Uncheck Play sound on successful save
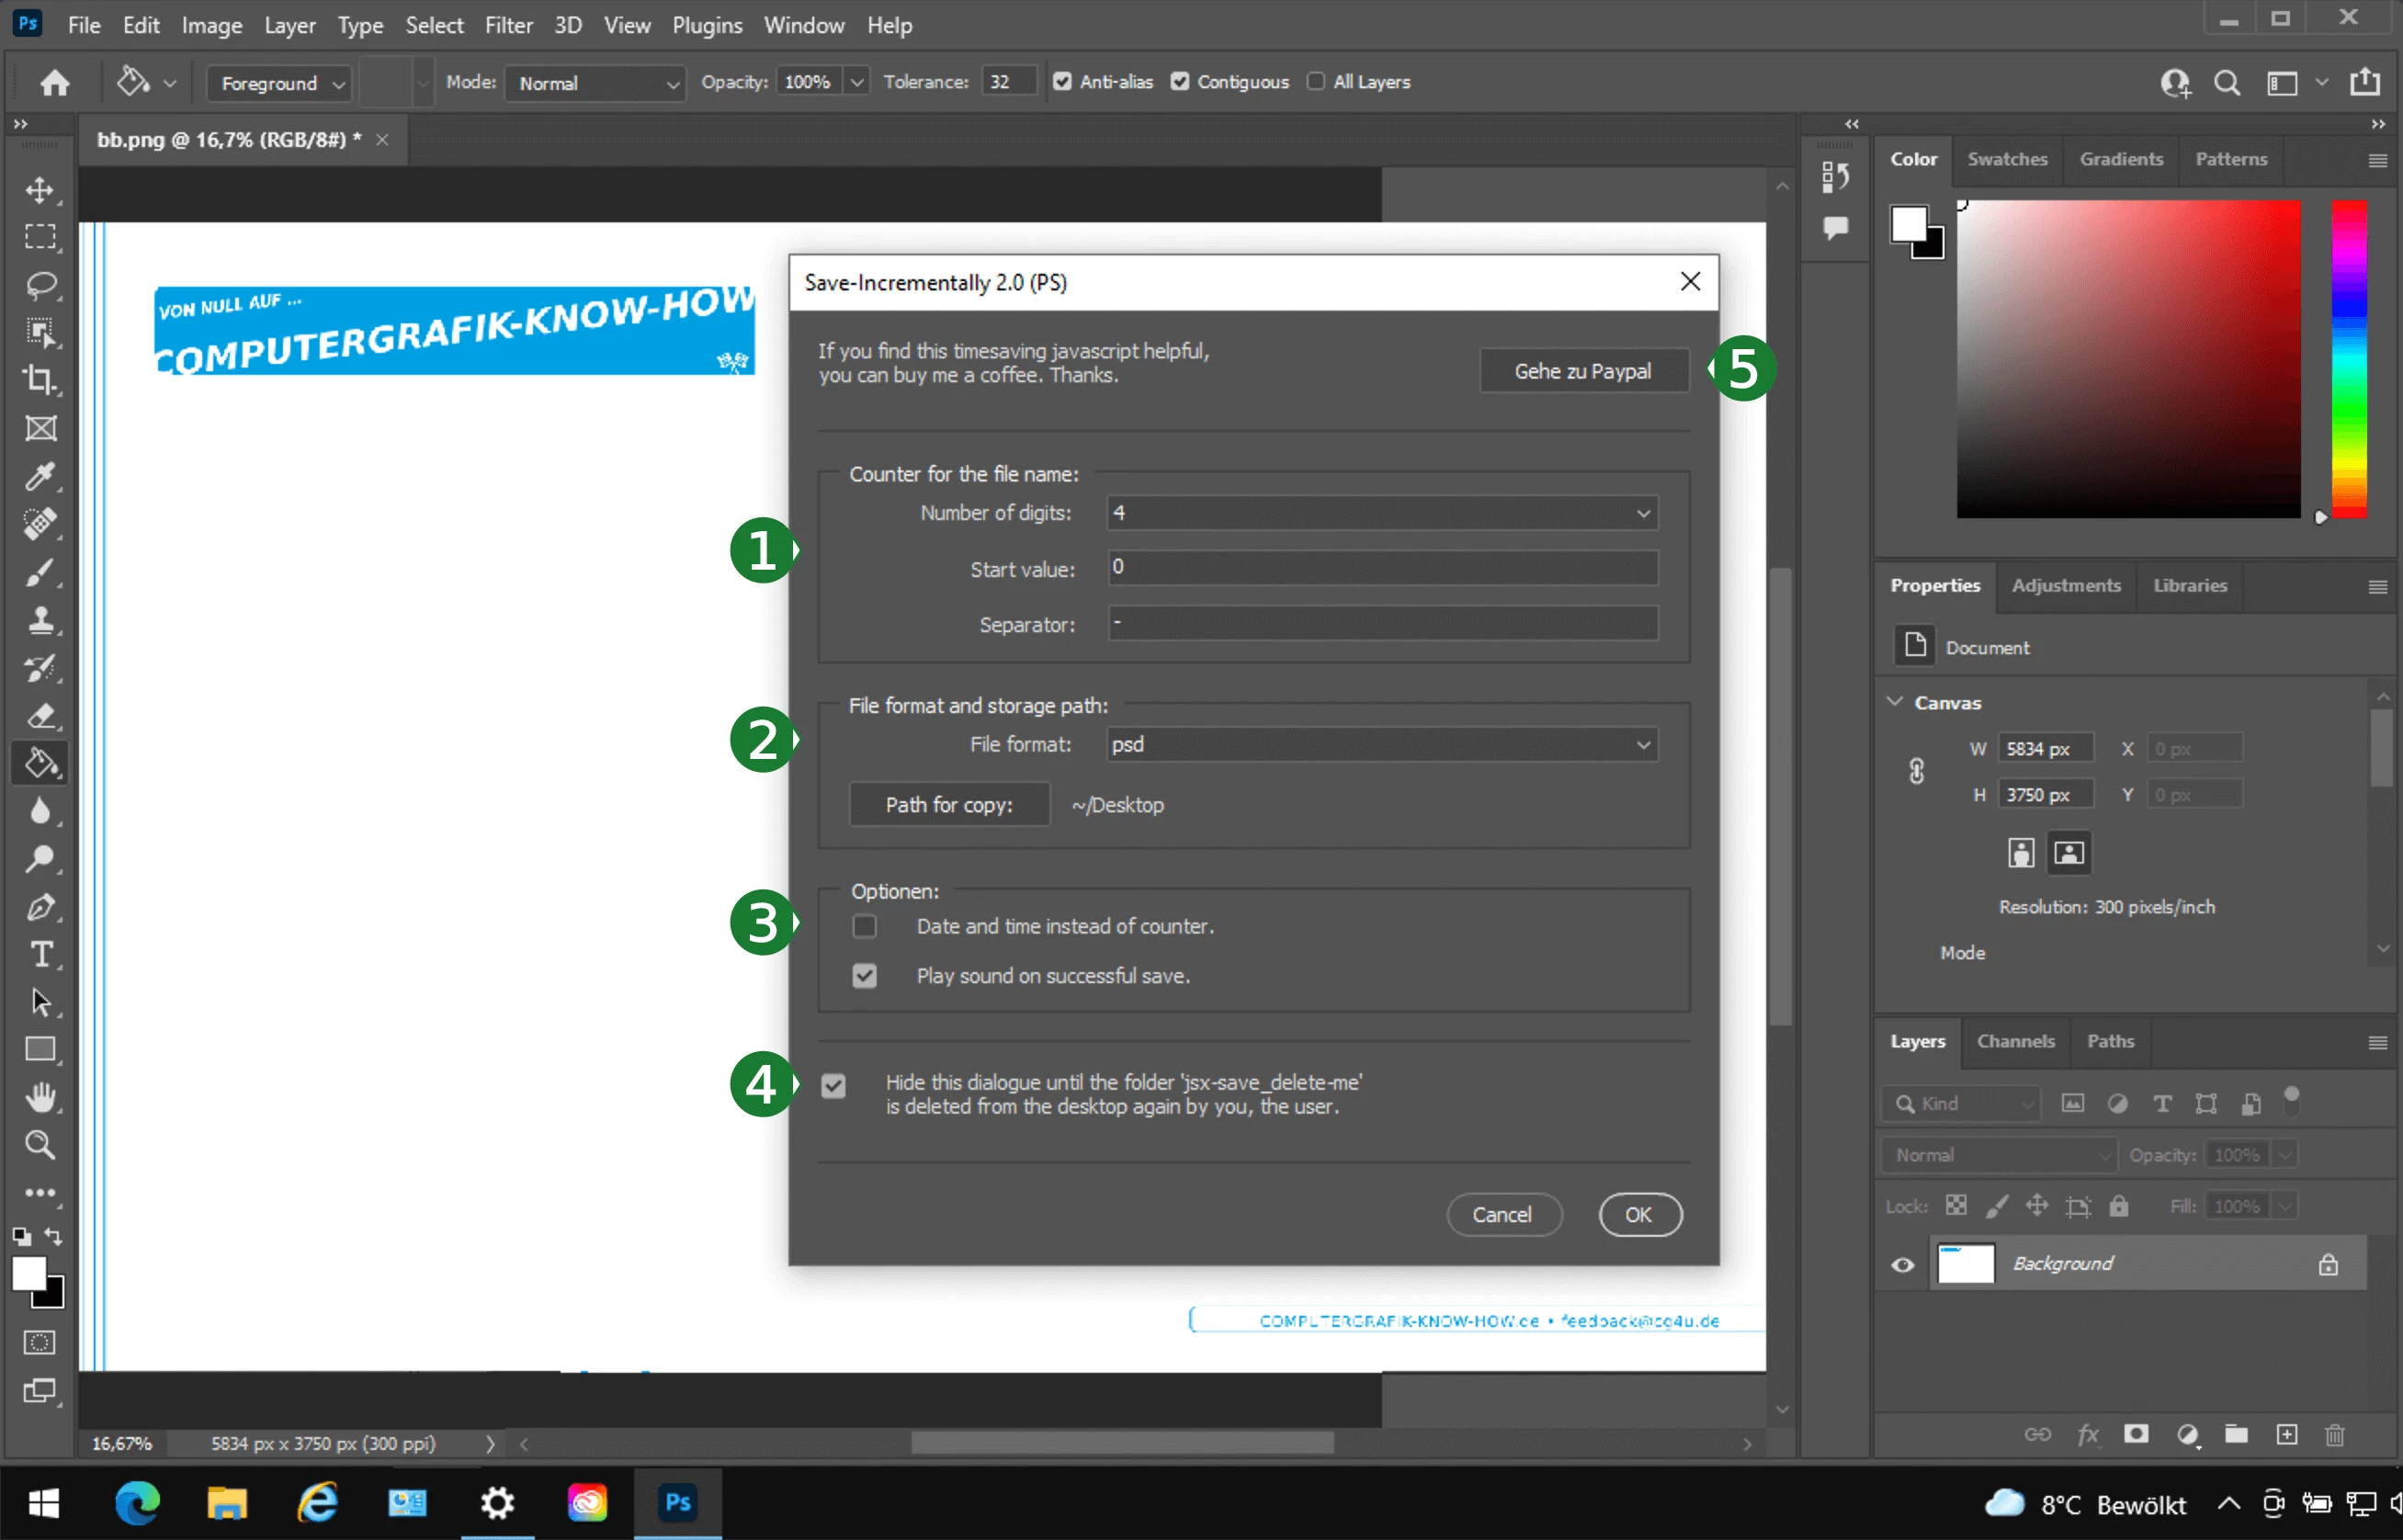The height and width of the screenshot is (1540, 2403). pyautogui.click(x=865, y=975)
